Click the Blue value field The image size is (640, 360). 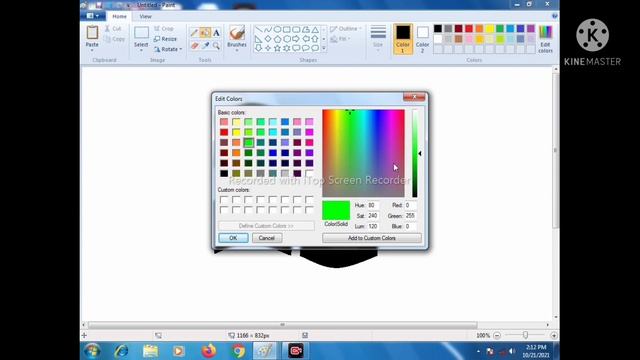pos(410,226)
